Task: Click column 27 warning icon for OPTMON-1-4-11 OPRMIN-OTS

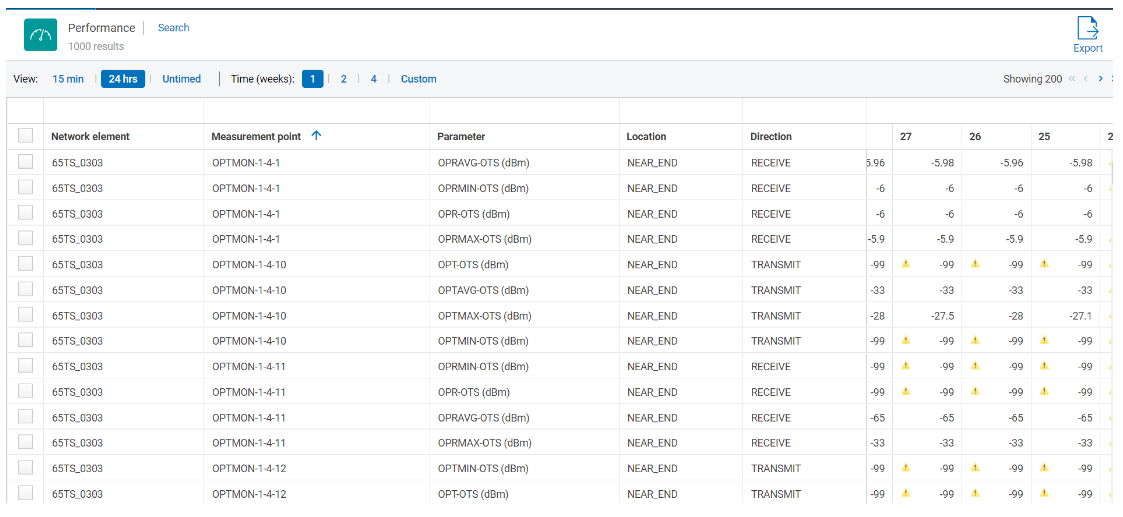Action: [x=905, y=366]
